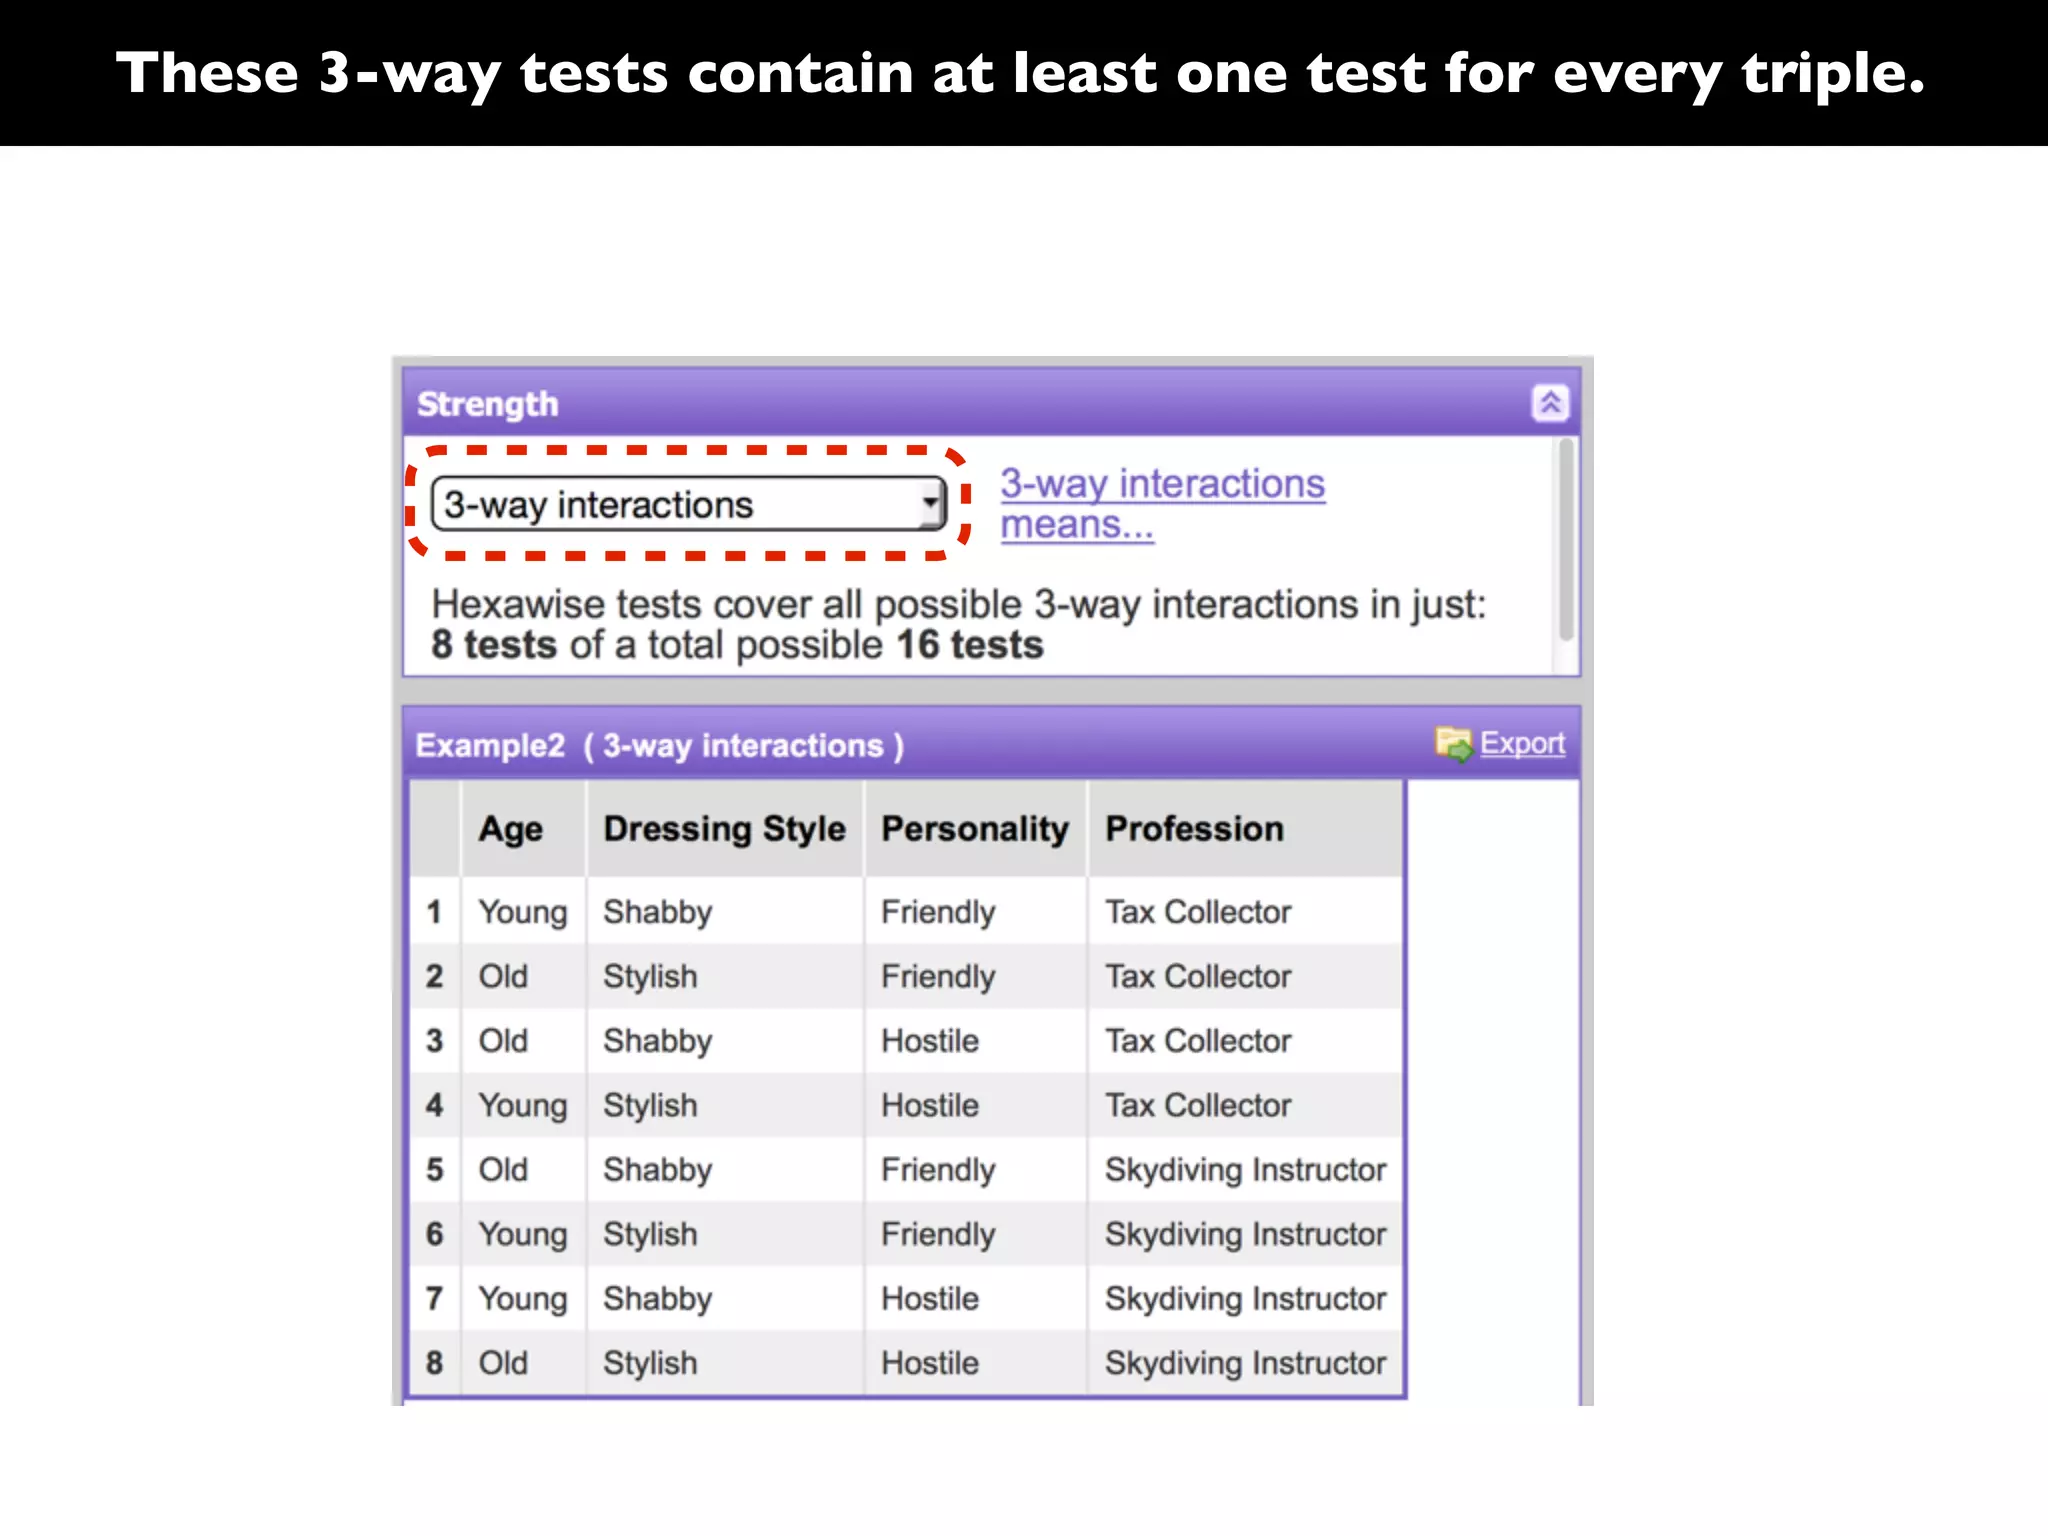Click 'Friendly' in row 1
Viewport: 2048px width, 1536px height.
[938, 913]
